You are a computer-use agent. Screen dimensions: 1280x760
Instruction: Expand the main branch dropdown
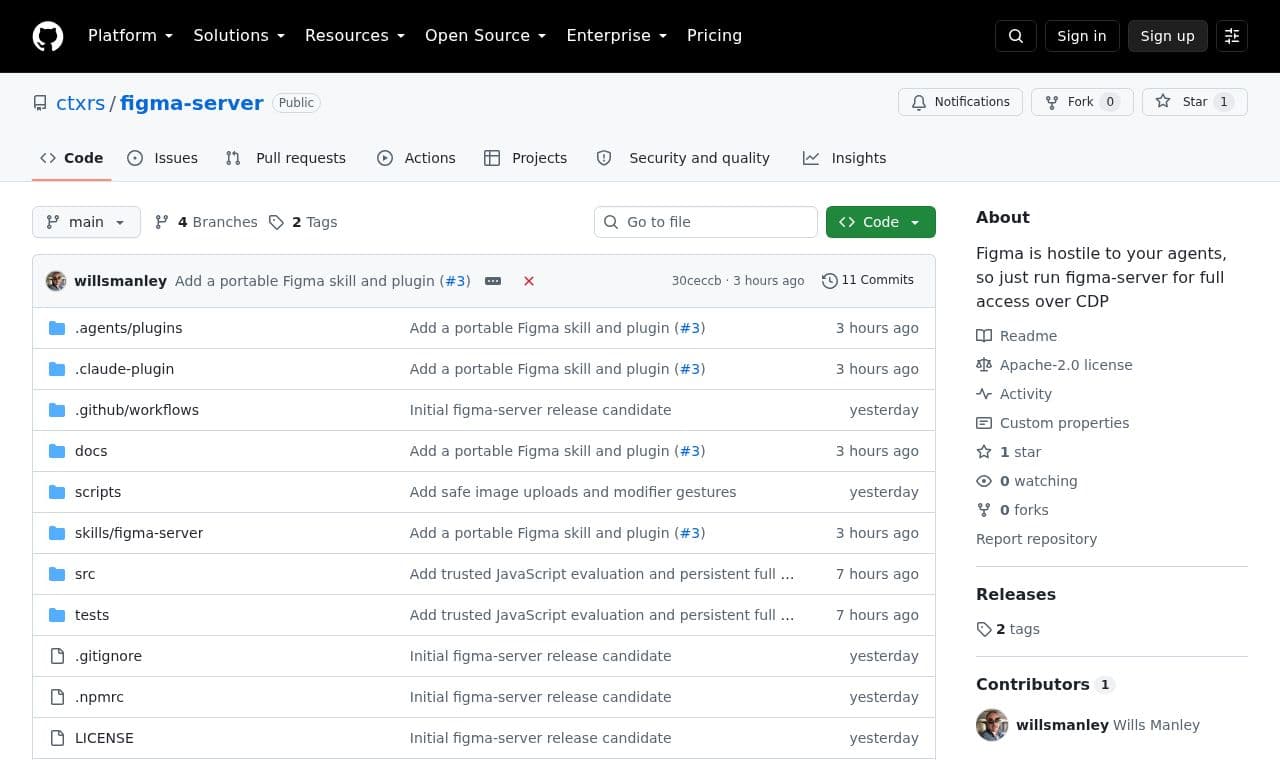[86, 222]
